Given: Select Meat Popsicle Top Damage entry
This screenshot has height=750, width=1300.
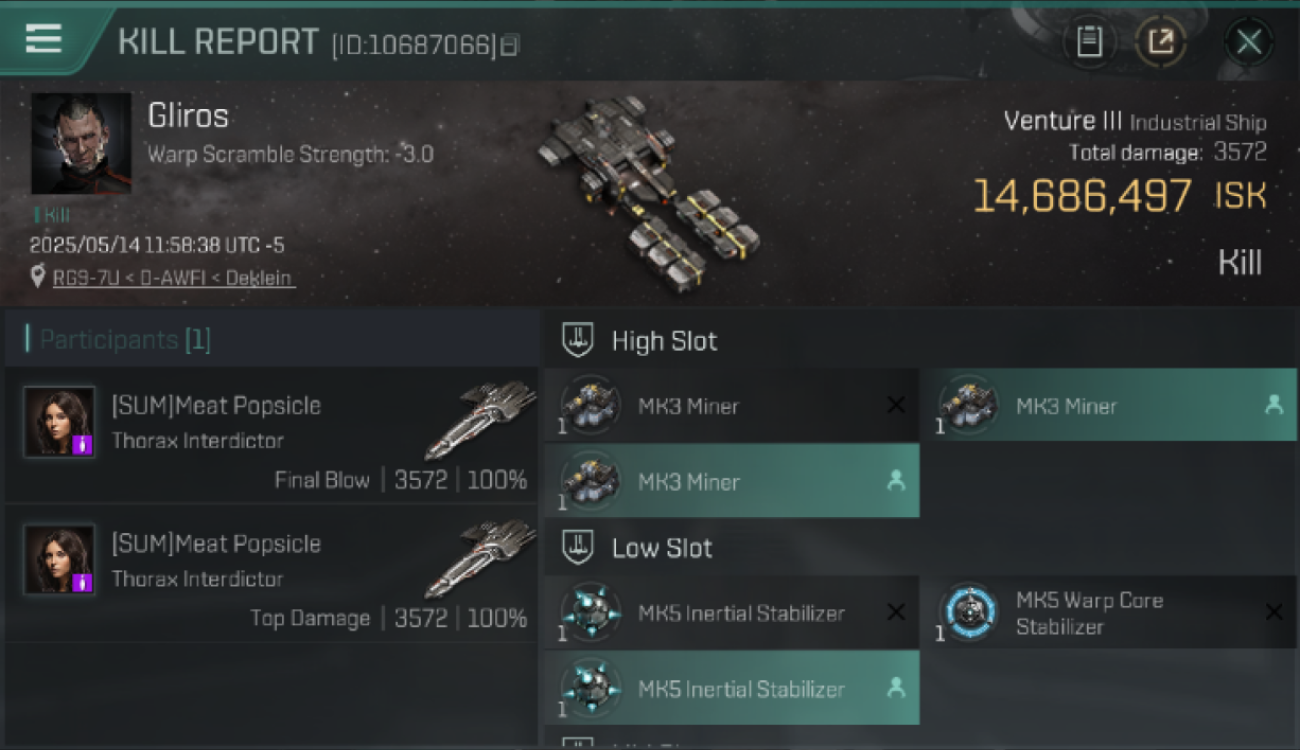Looking at the screenshot, I should [x=272, y=574].
